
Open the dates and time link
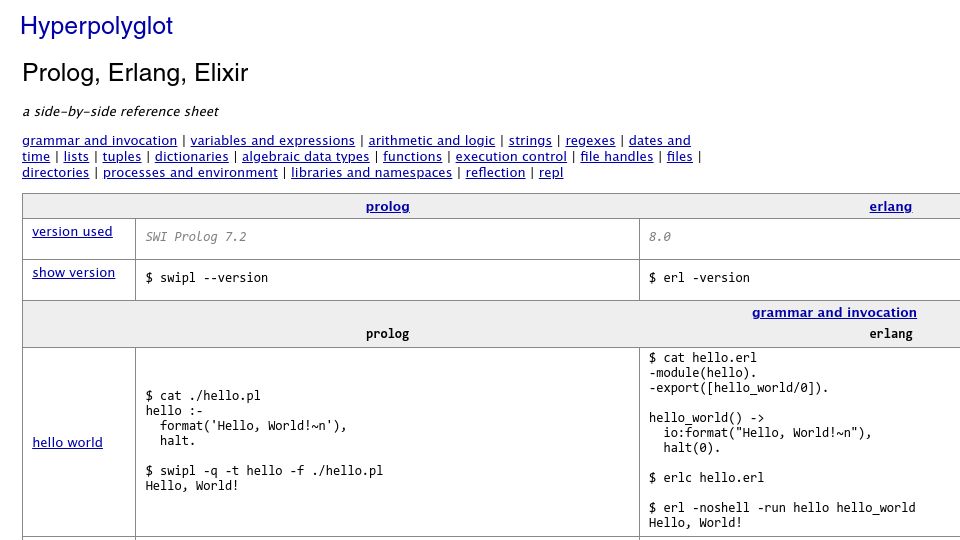tap(659, 141)
